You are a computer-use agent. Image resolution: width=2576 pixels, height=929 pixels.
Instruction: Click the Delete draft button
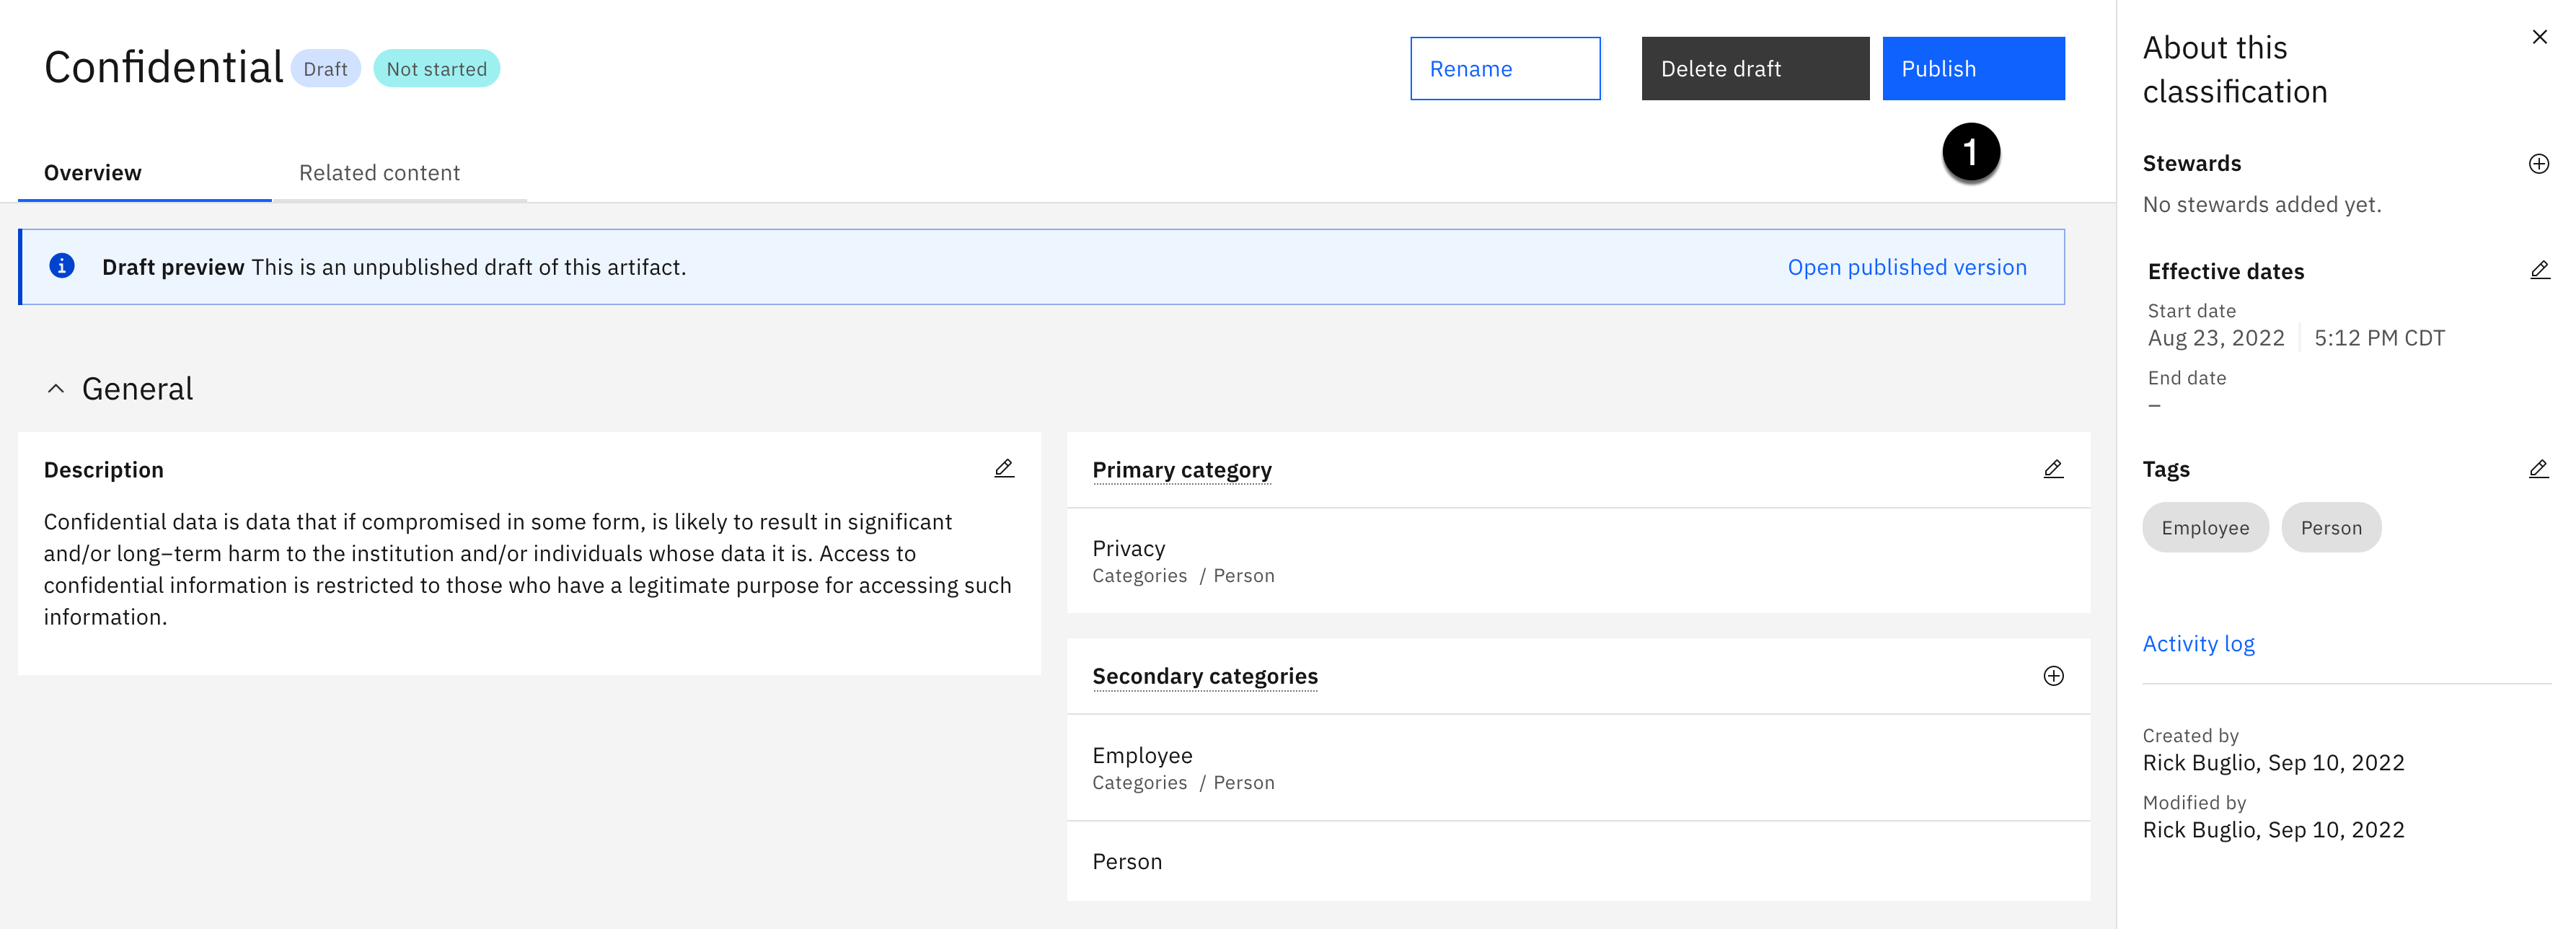(x=1754, y=68)
